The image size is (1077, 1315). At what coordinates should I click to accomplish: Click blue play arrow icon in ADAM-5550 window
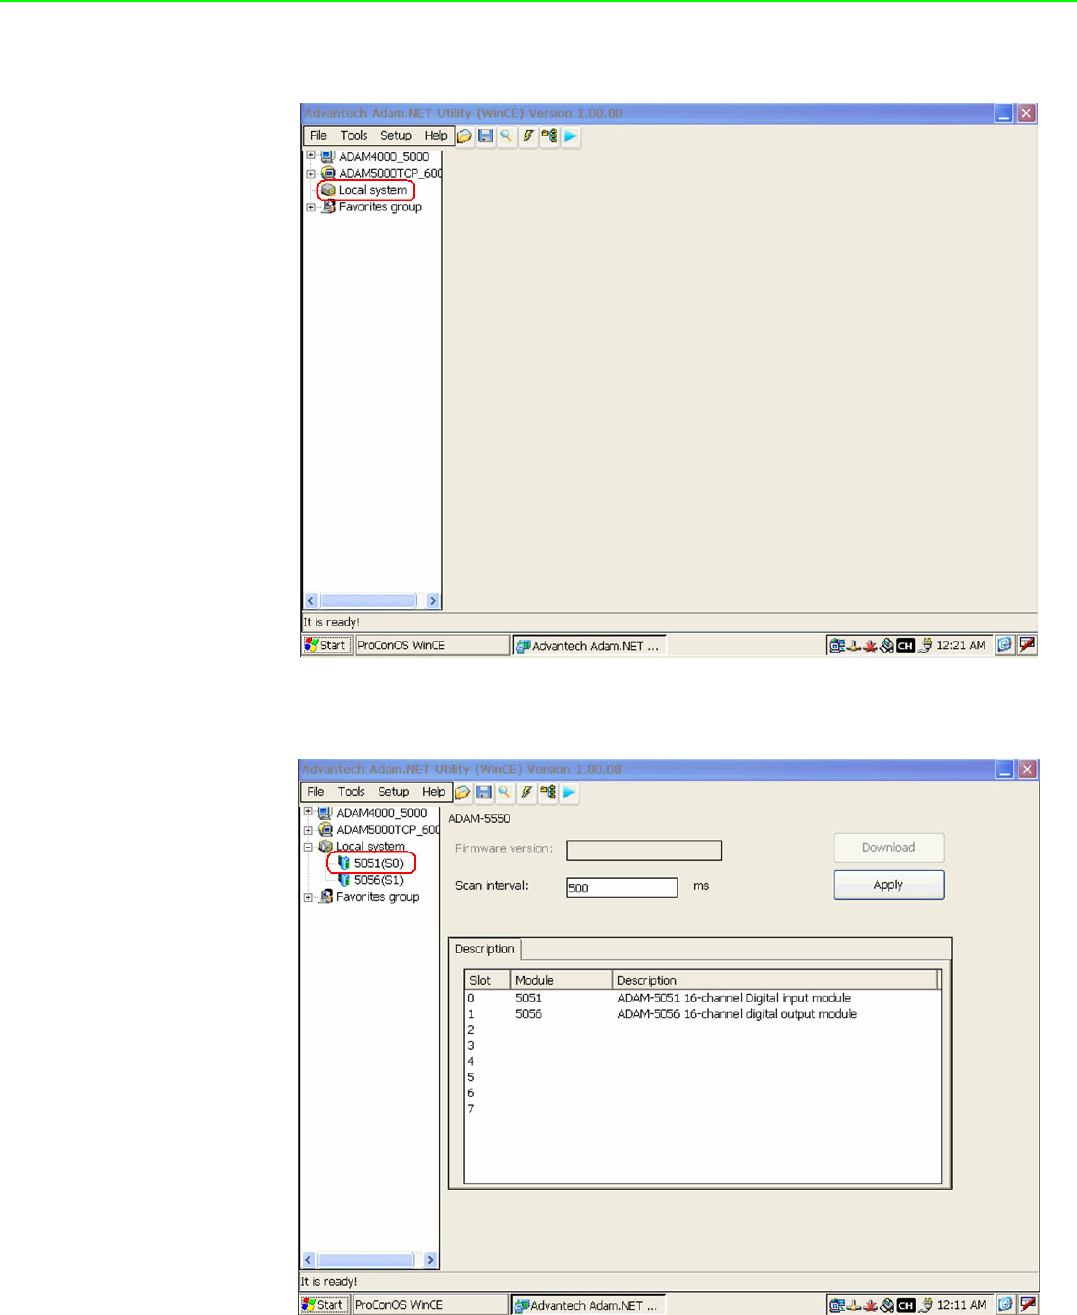569,792
